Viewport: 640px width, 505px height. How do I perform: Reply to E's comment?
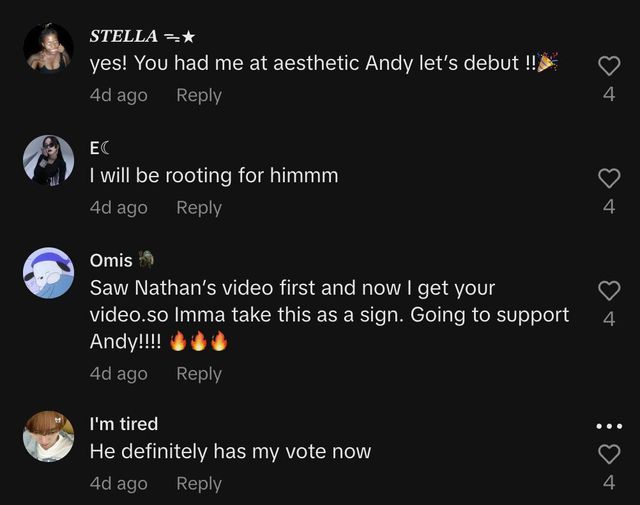click(x=199, y=207)
